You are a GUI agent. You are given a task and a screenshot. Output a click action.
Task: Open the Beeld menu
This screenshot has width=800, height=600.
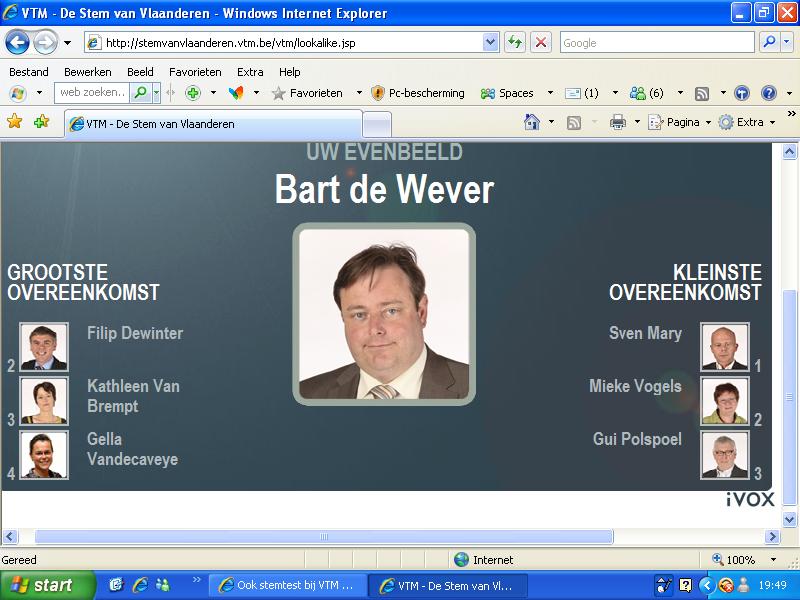pos(140,72)
